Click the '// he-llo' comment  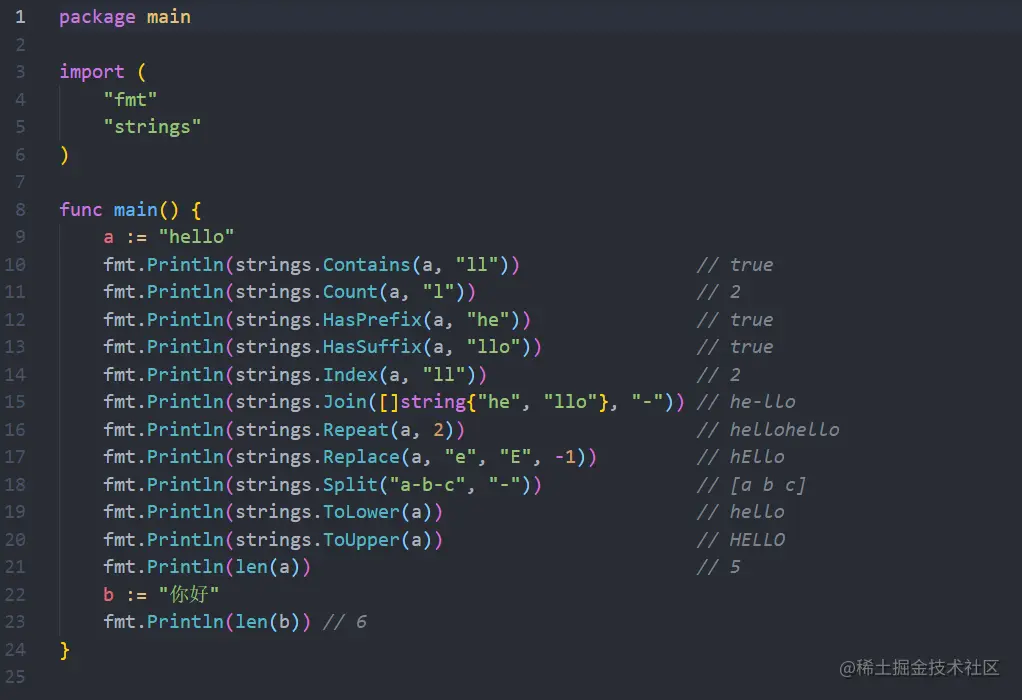pyautogui.click(x=746, y=401)
